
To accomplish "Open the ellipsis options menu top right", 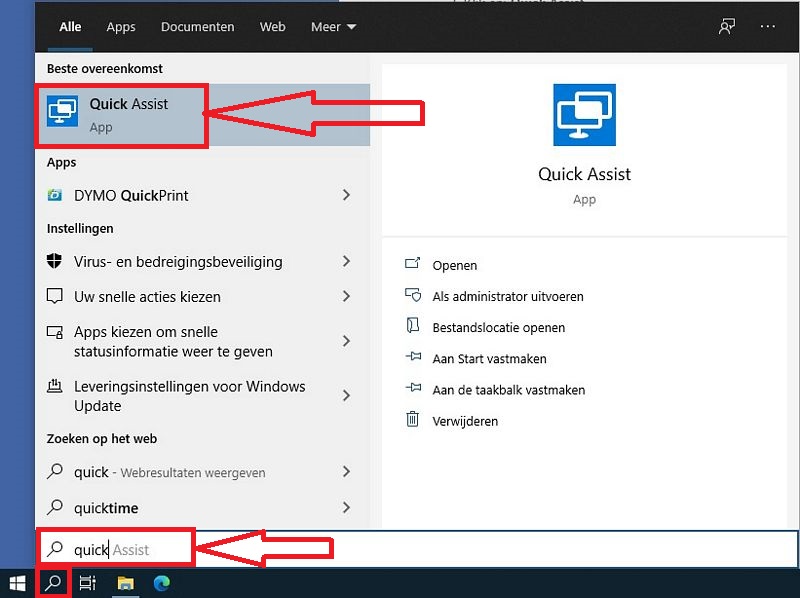I will 770,27.
